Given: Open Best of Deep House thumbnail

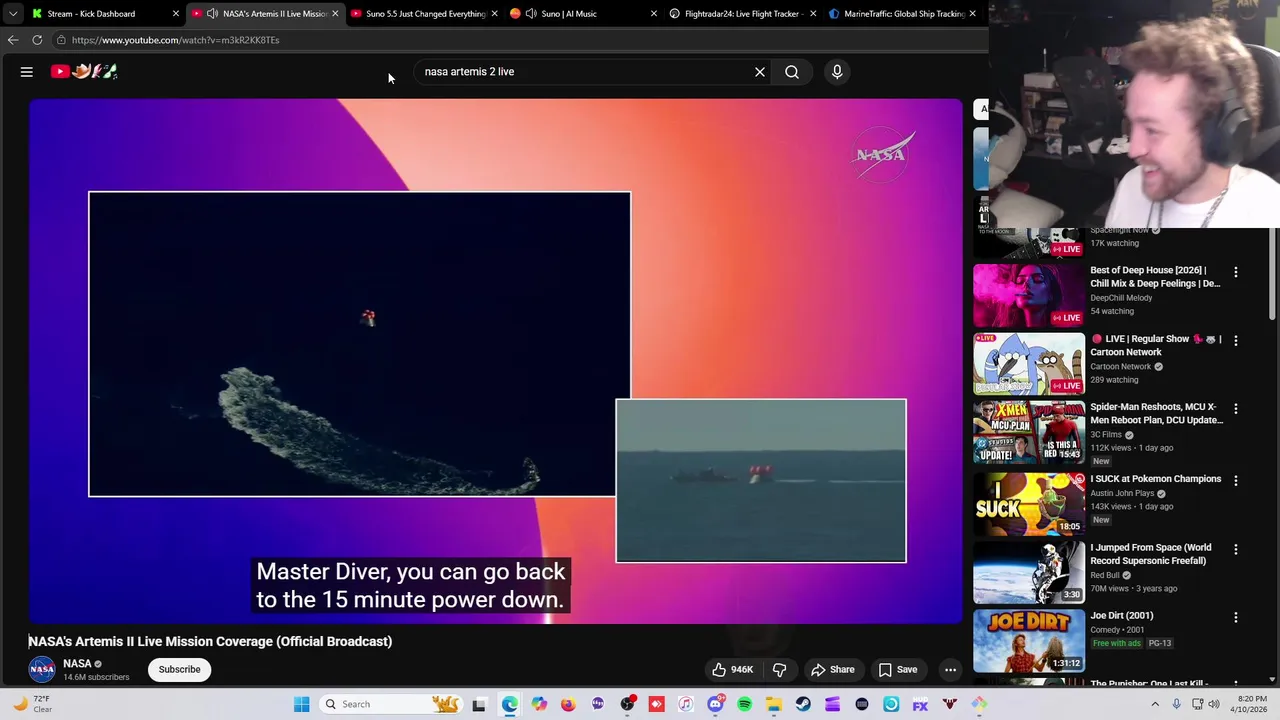Looking at the screenshot, I should [1029, 295].
